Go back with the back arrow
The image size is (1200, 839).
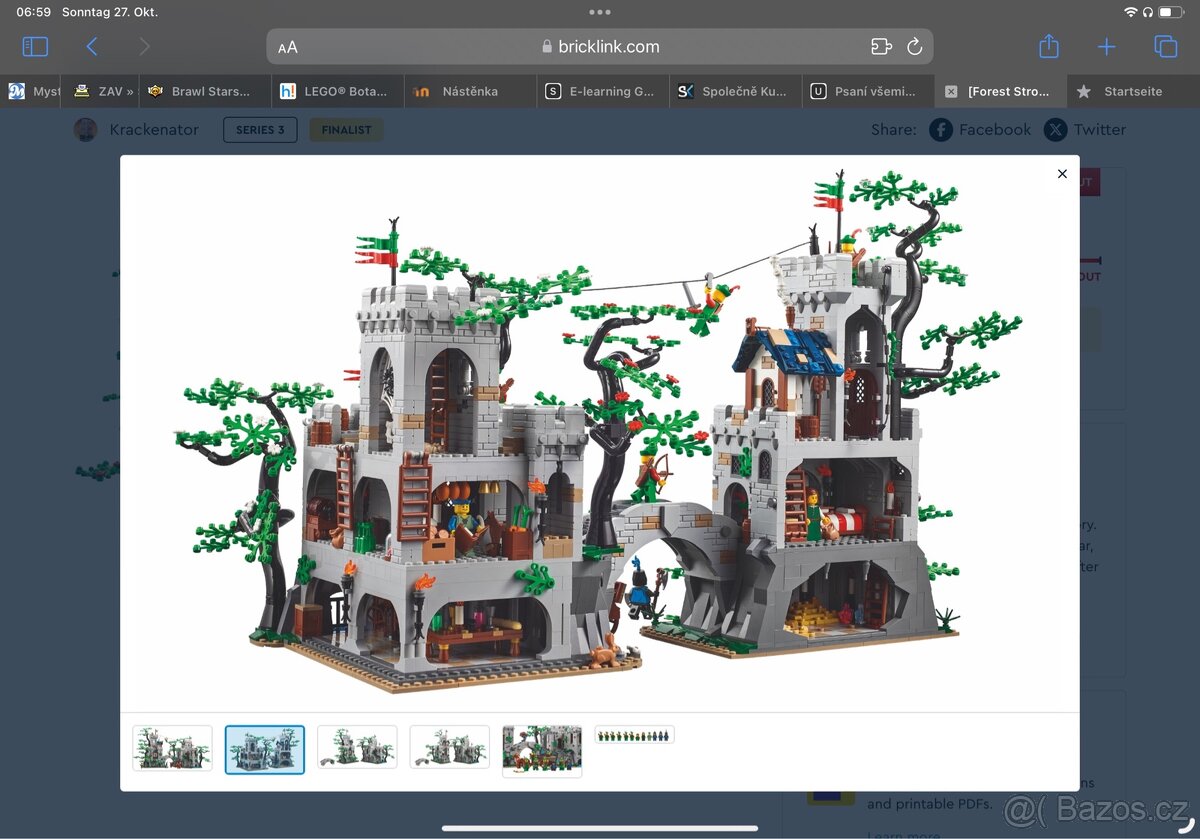pos(92,46)
